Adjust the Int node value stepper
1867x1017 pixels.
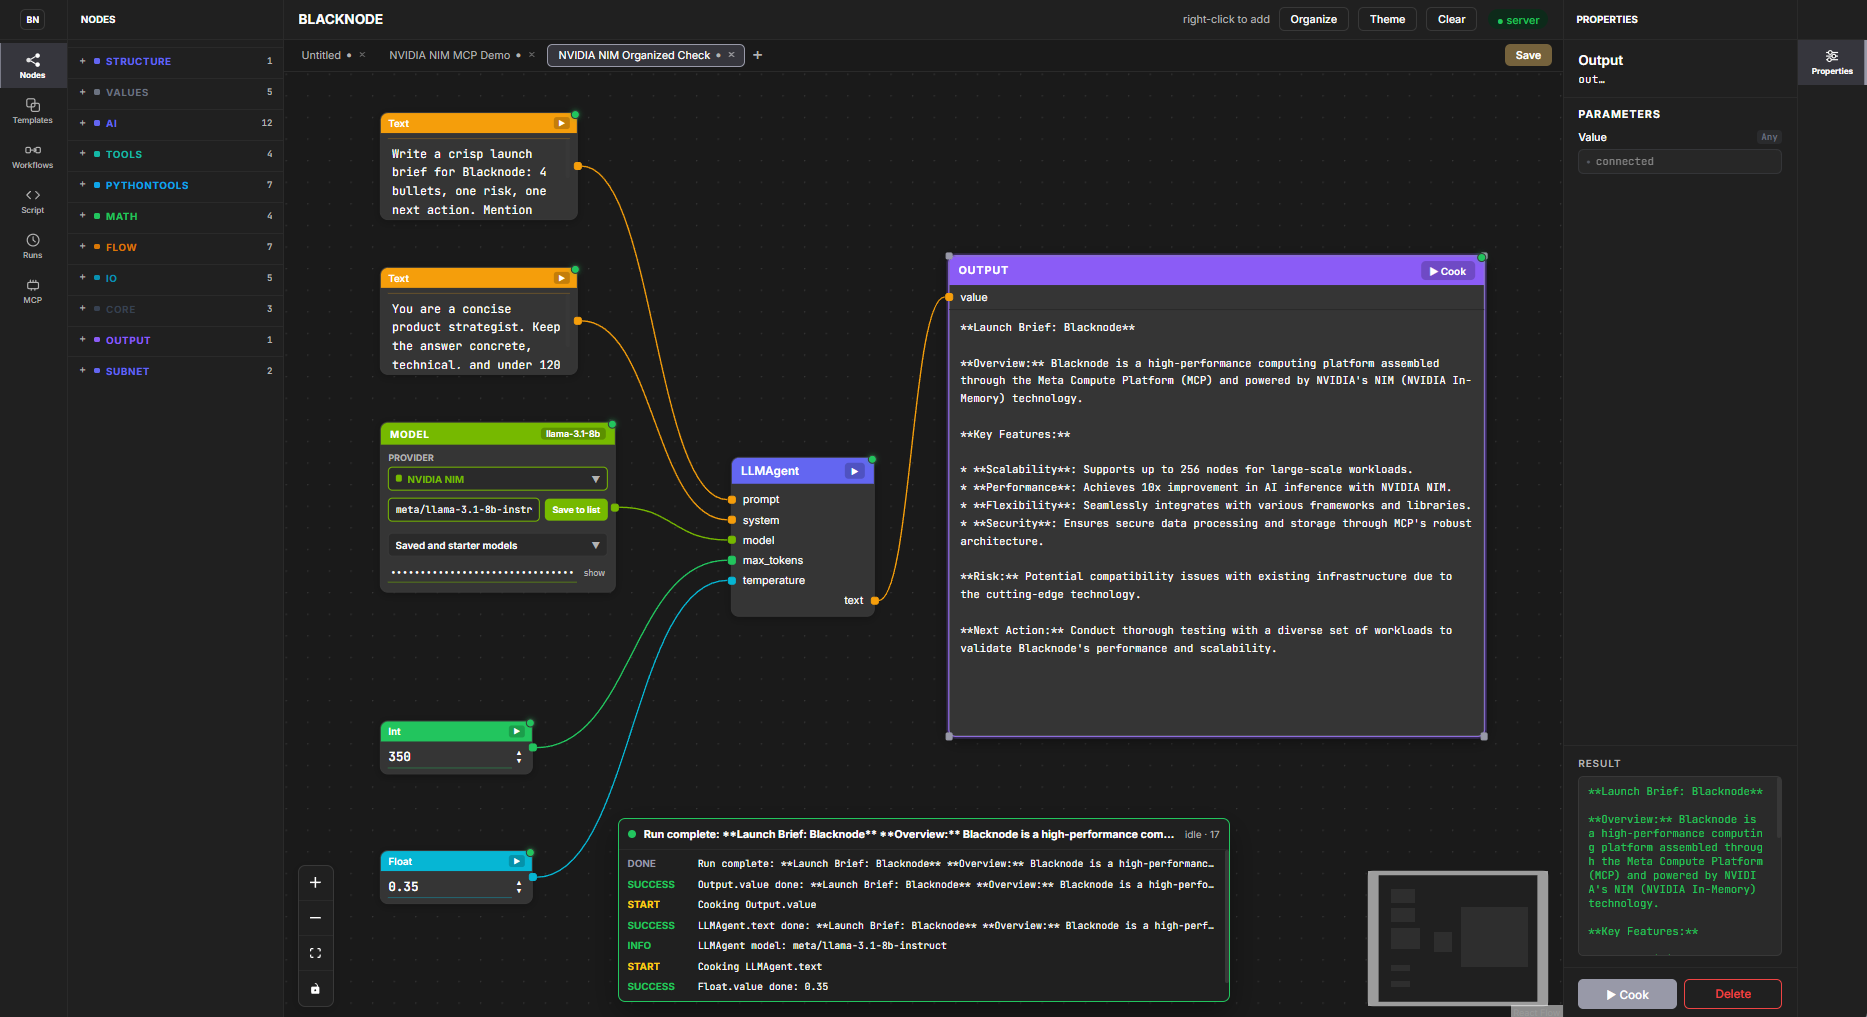[518, 757]
